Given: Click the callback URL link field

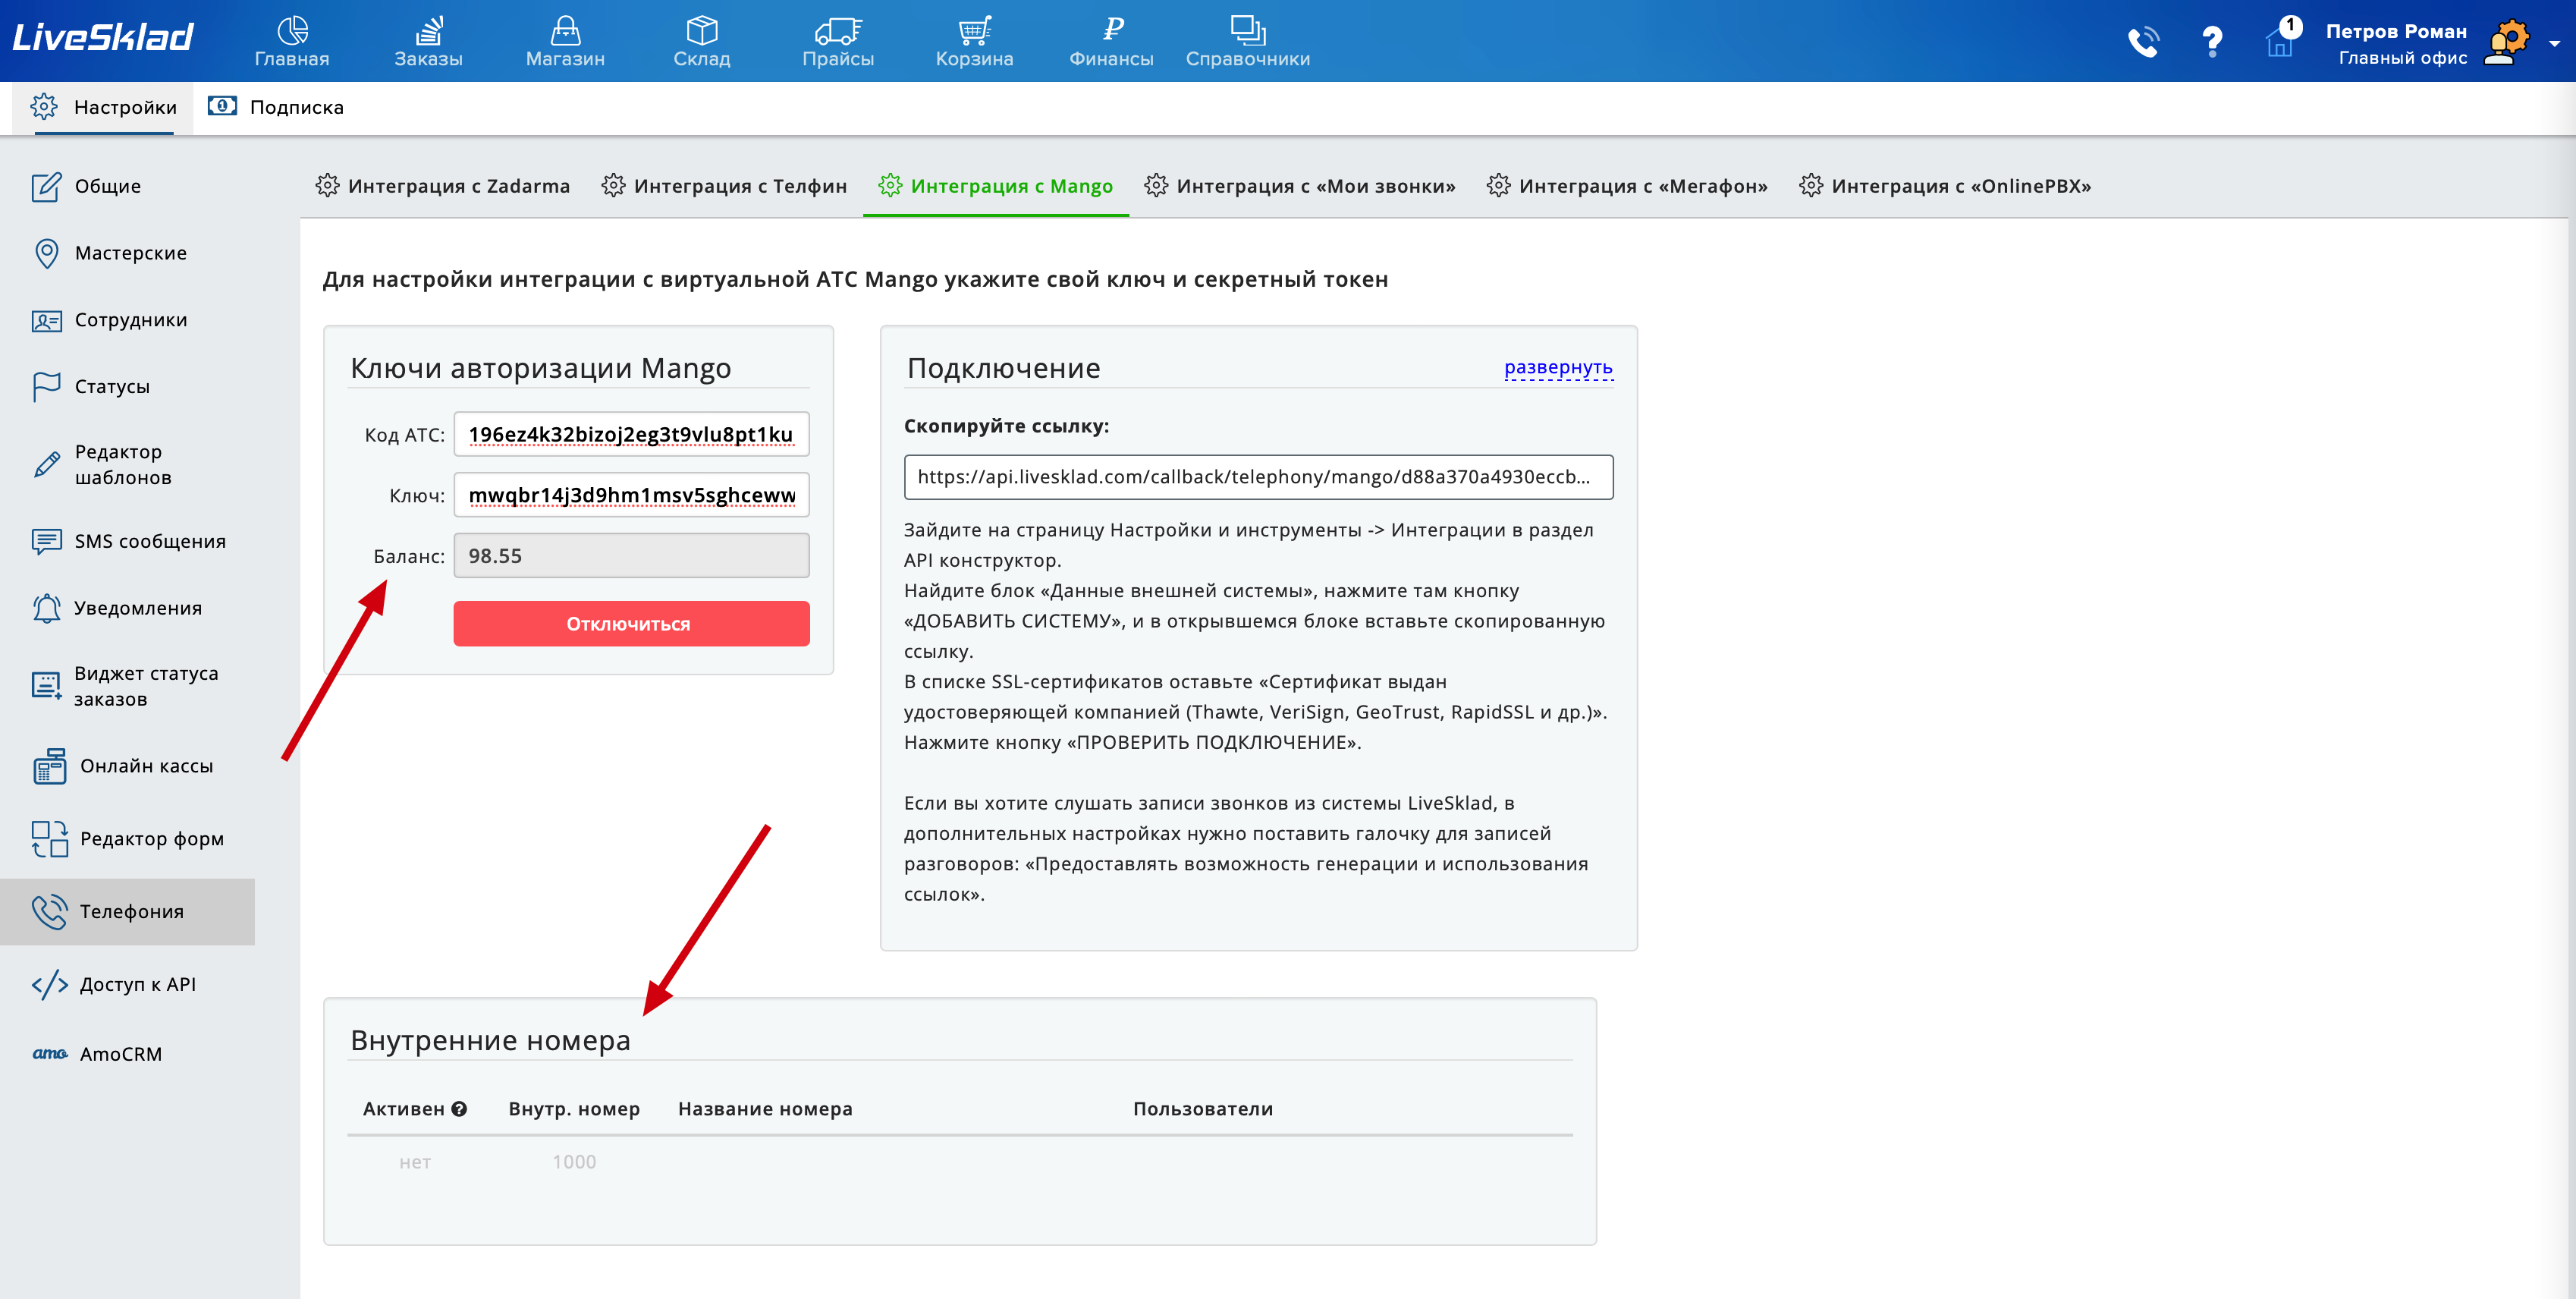Looking at the screenshot, I should 1258,477.
